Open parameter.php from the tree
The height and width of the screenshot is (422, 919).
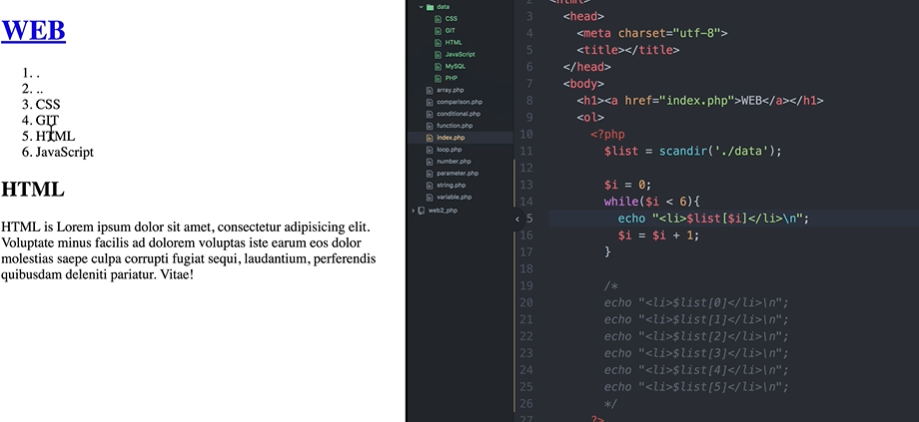click(457, 173)
